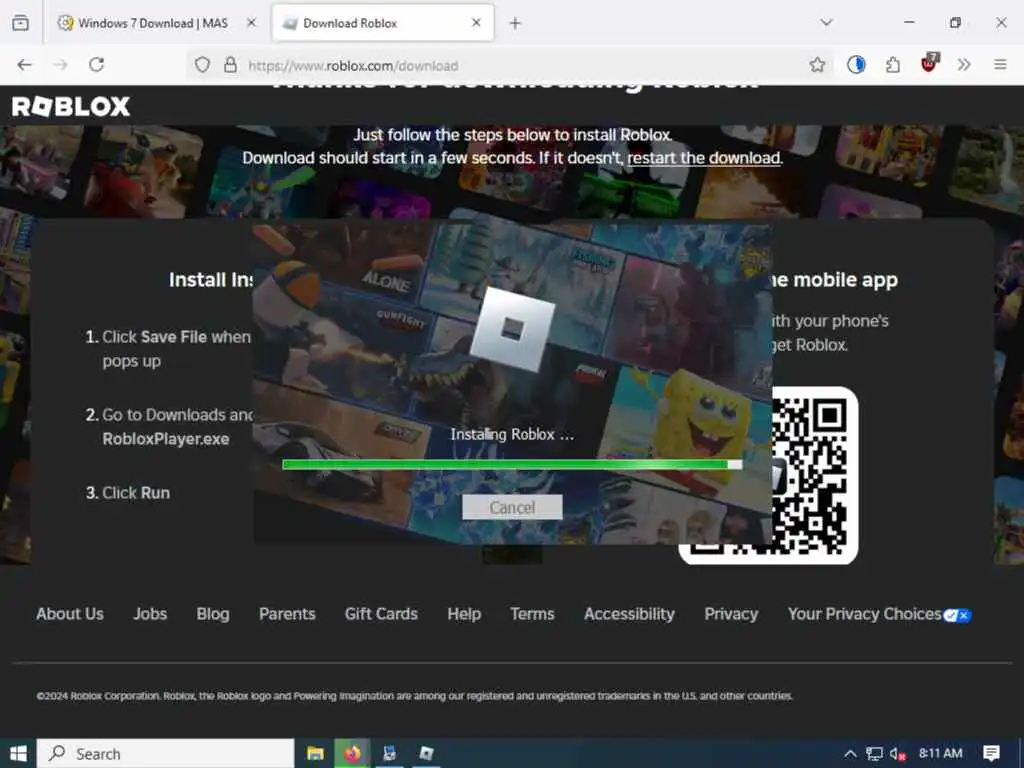Click the muted volume tray icon
This screenshot has width=1024, height=768.
click(897, 754)
